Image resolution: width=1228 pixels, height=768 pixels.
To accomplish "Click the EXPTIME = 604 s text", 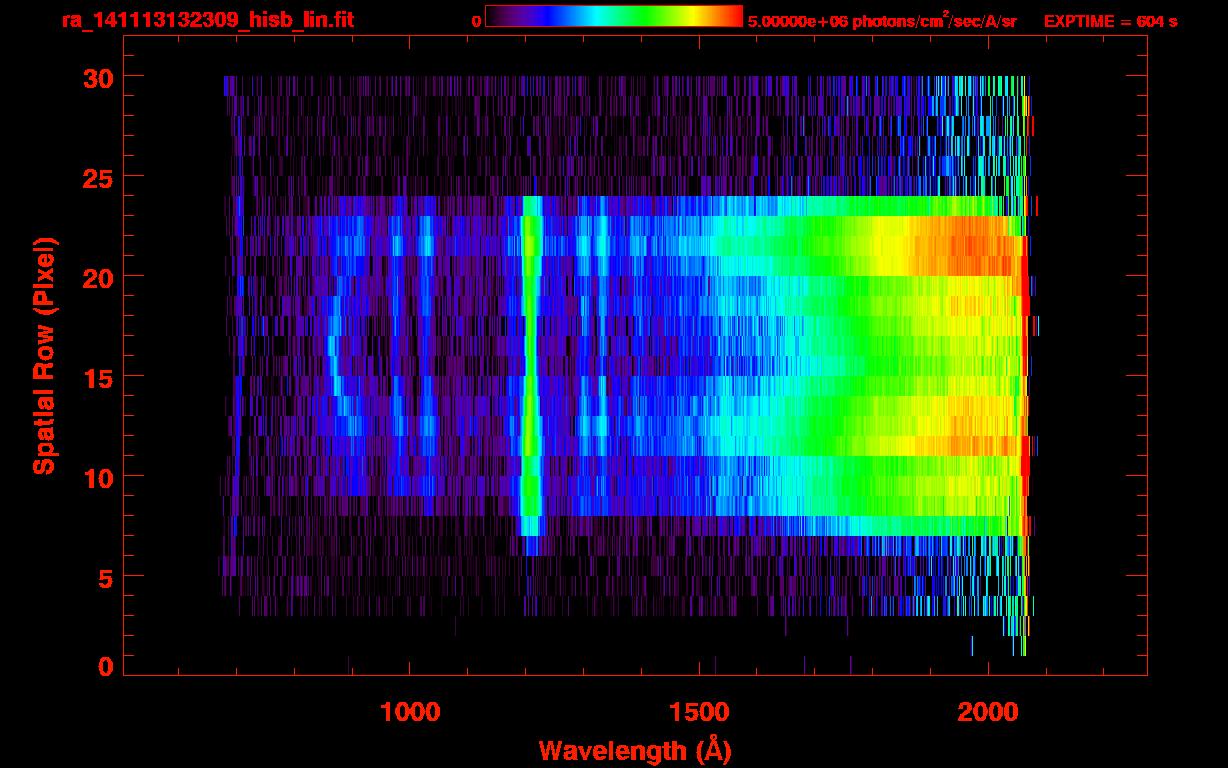I will (x=1110, y=21).
